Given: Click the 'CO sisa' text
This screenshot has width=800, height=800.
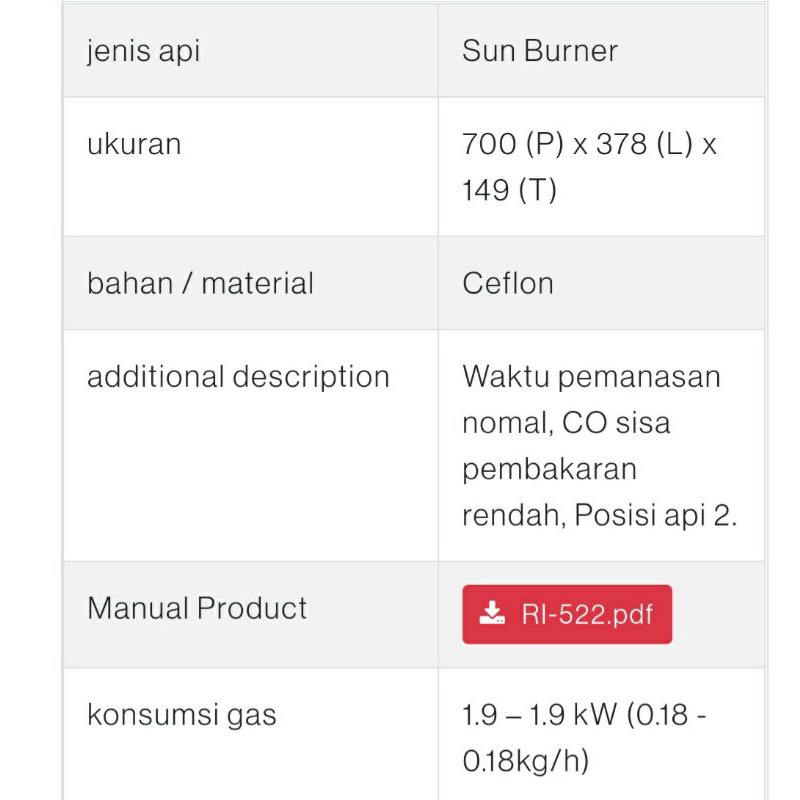Looking at the screenshot, I should pos(616,423).
